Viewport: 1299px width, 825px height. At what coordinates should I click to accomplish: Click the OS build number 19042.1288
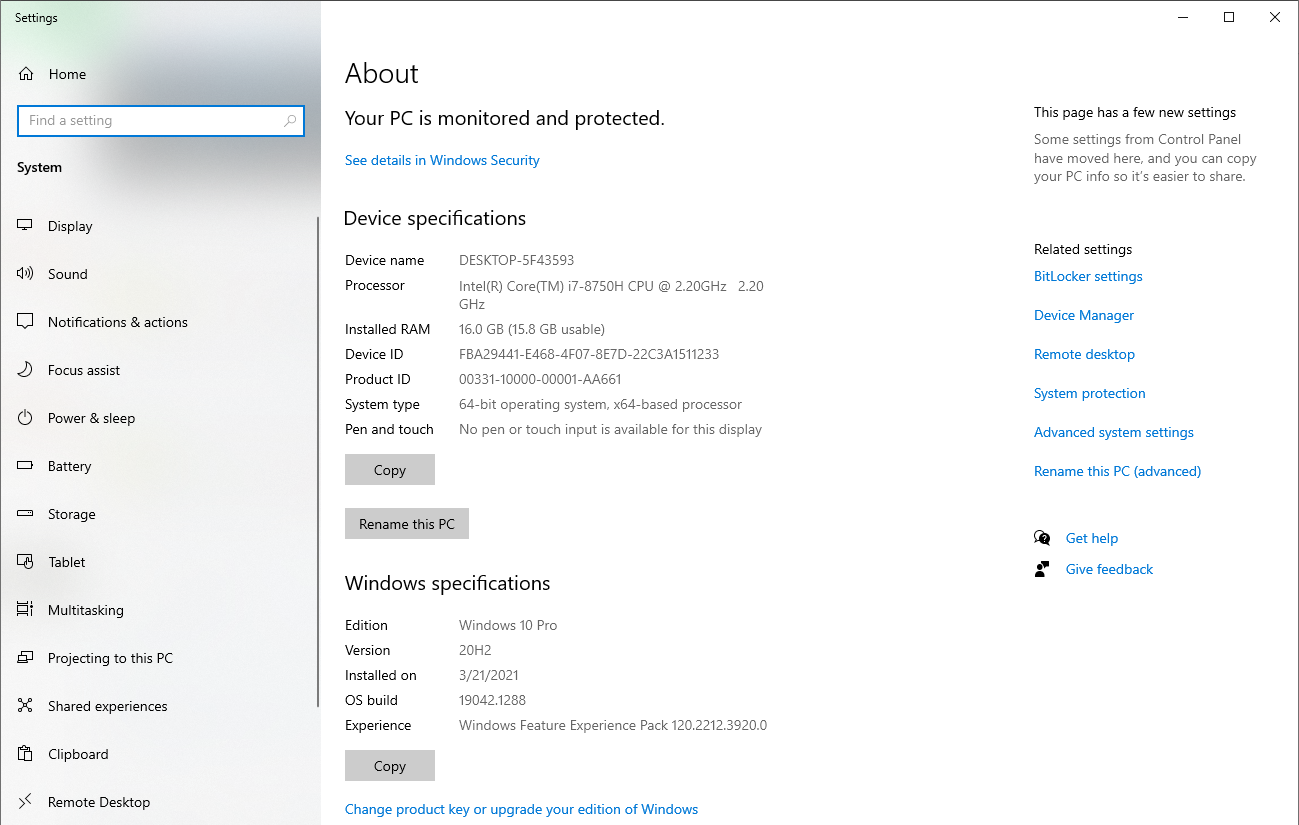pyautogui.click(x=492, y=700)
